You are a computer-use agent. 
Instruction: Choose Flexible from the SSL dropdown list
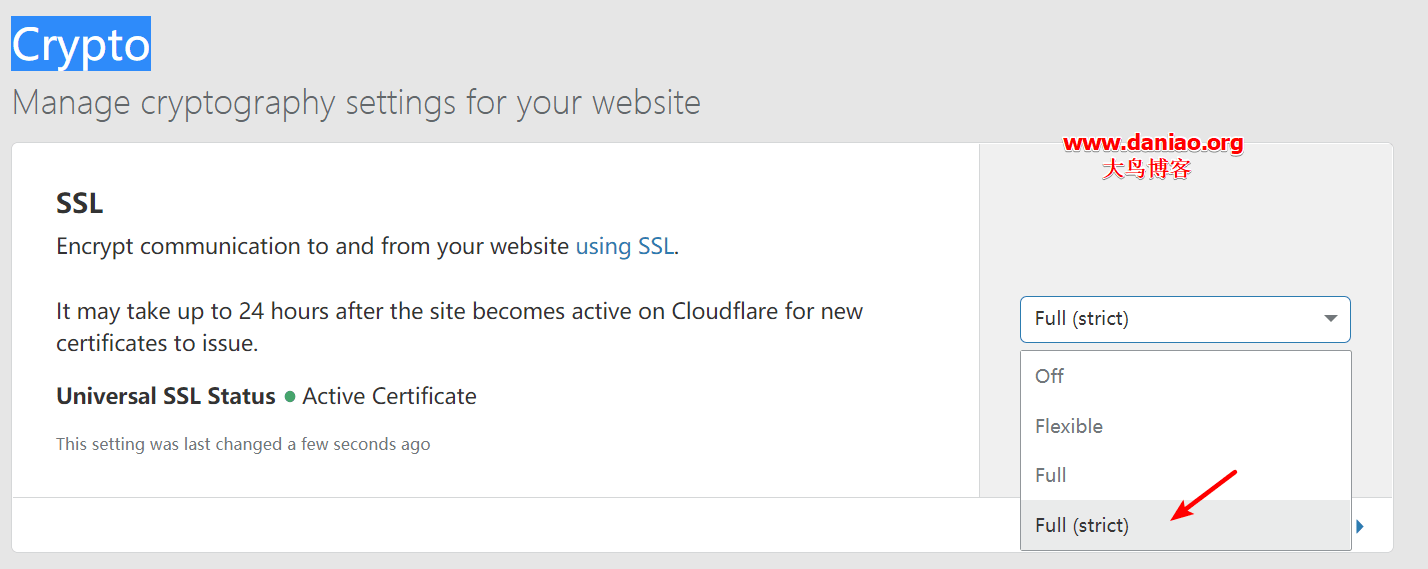(x=1185, y=426)
